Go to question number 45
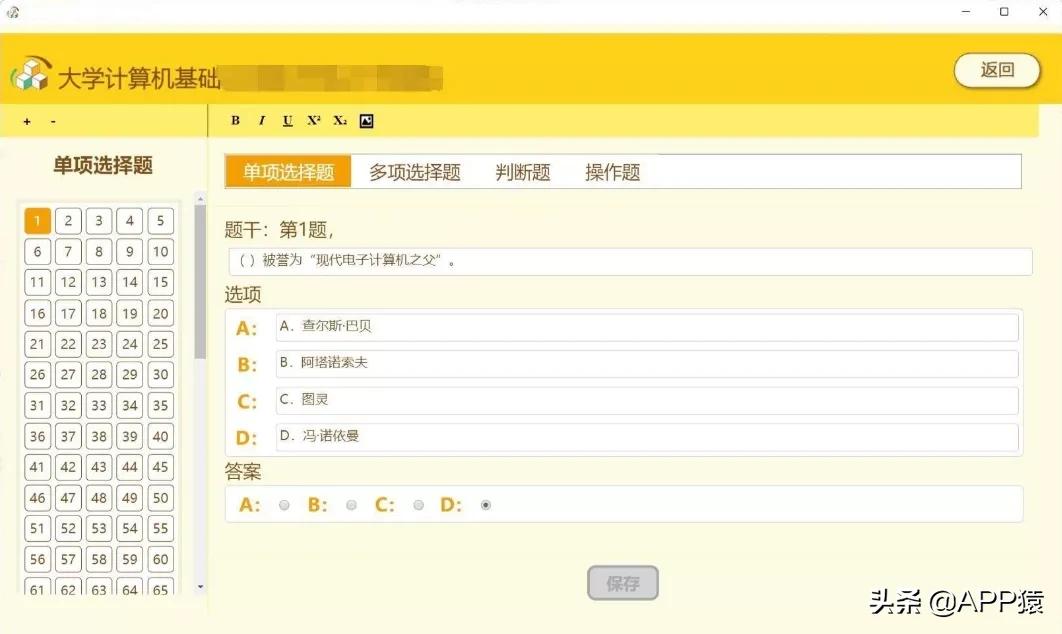Screen dimensions: 1062x634 [x=161, y=467]
